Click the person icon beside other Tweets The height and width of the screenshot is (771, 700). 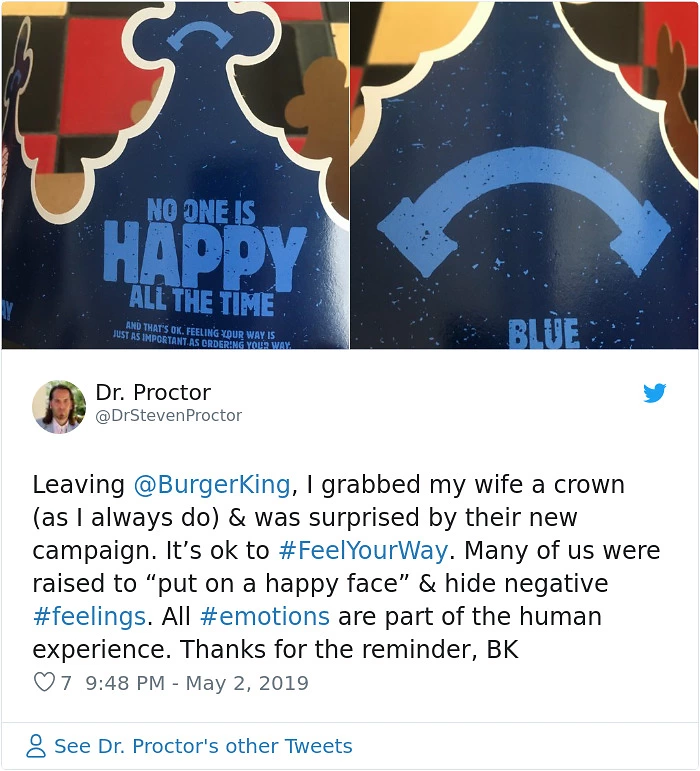tap(35, 746)
